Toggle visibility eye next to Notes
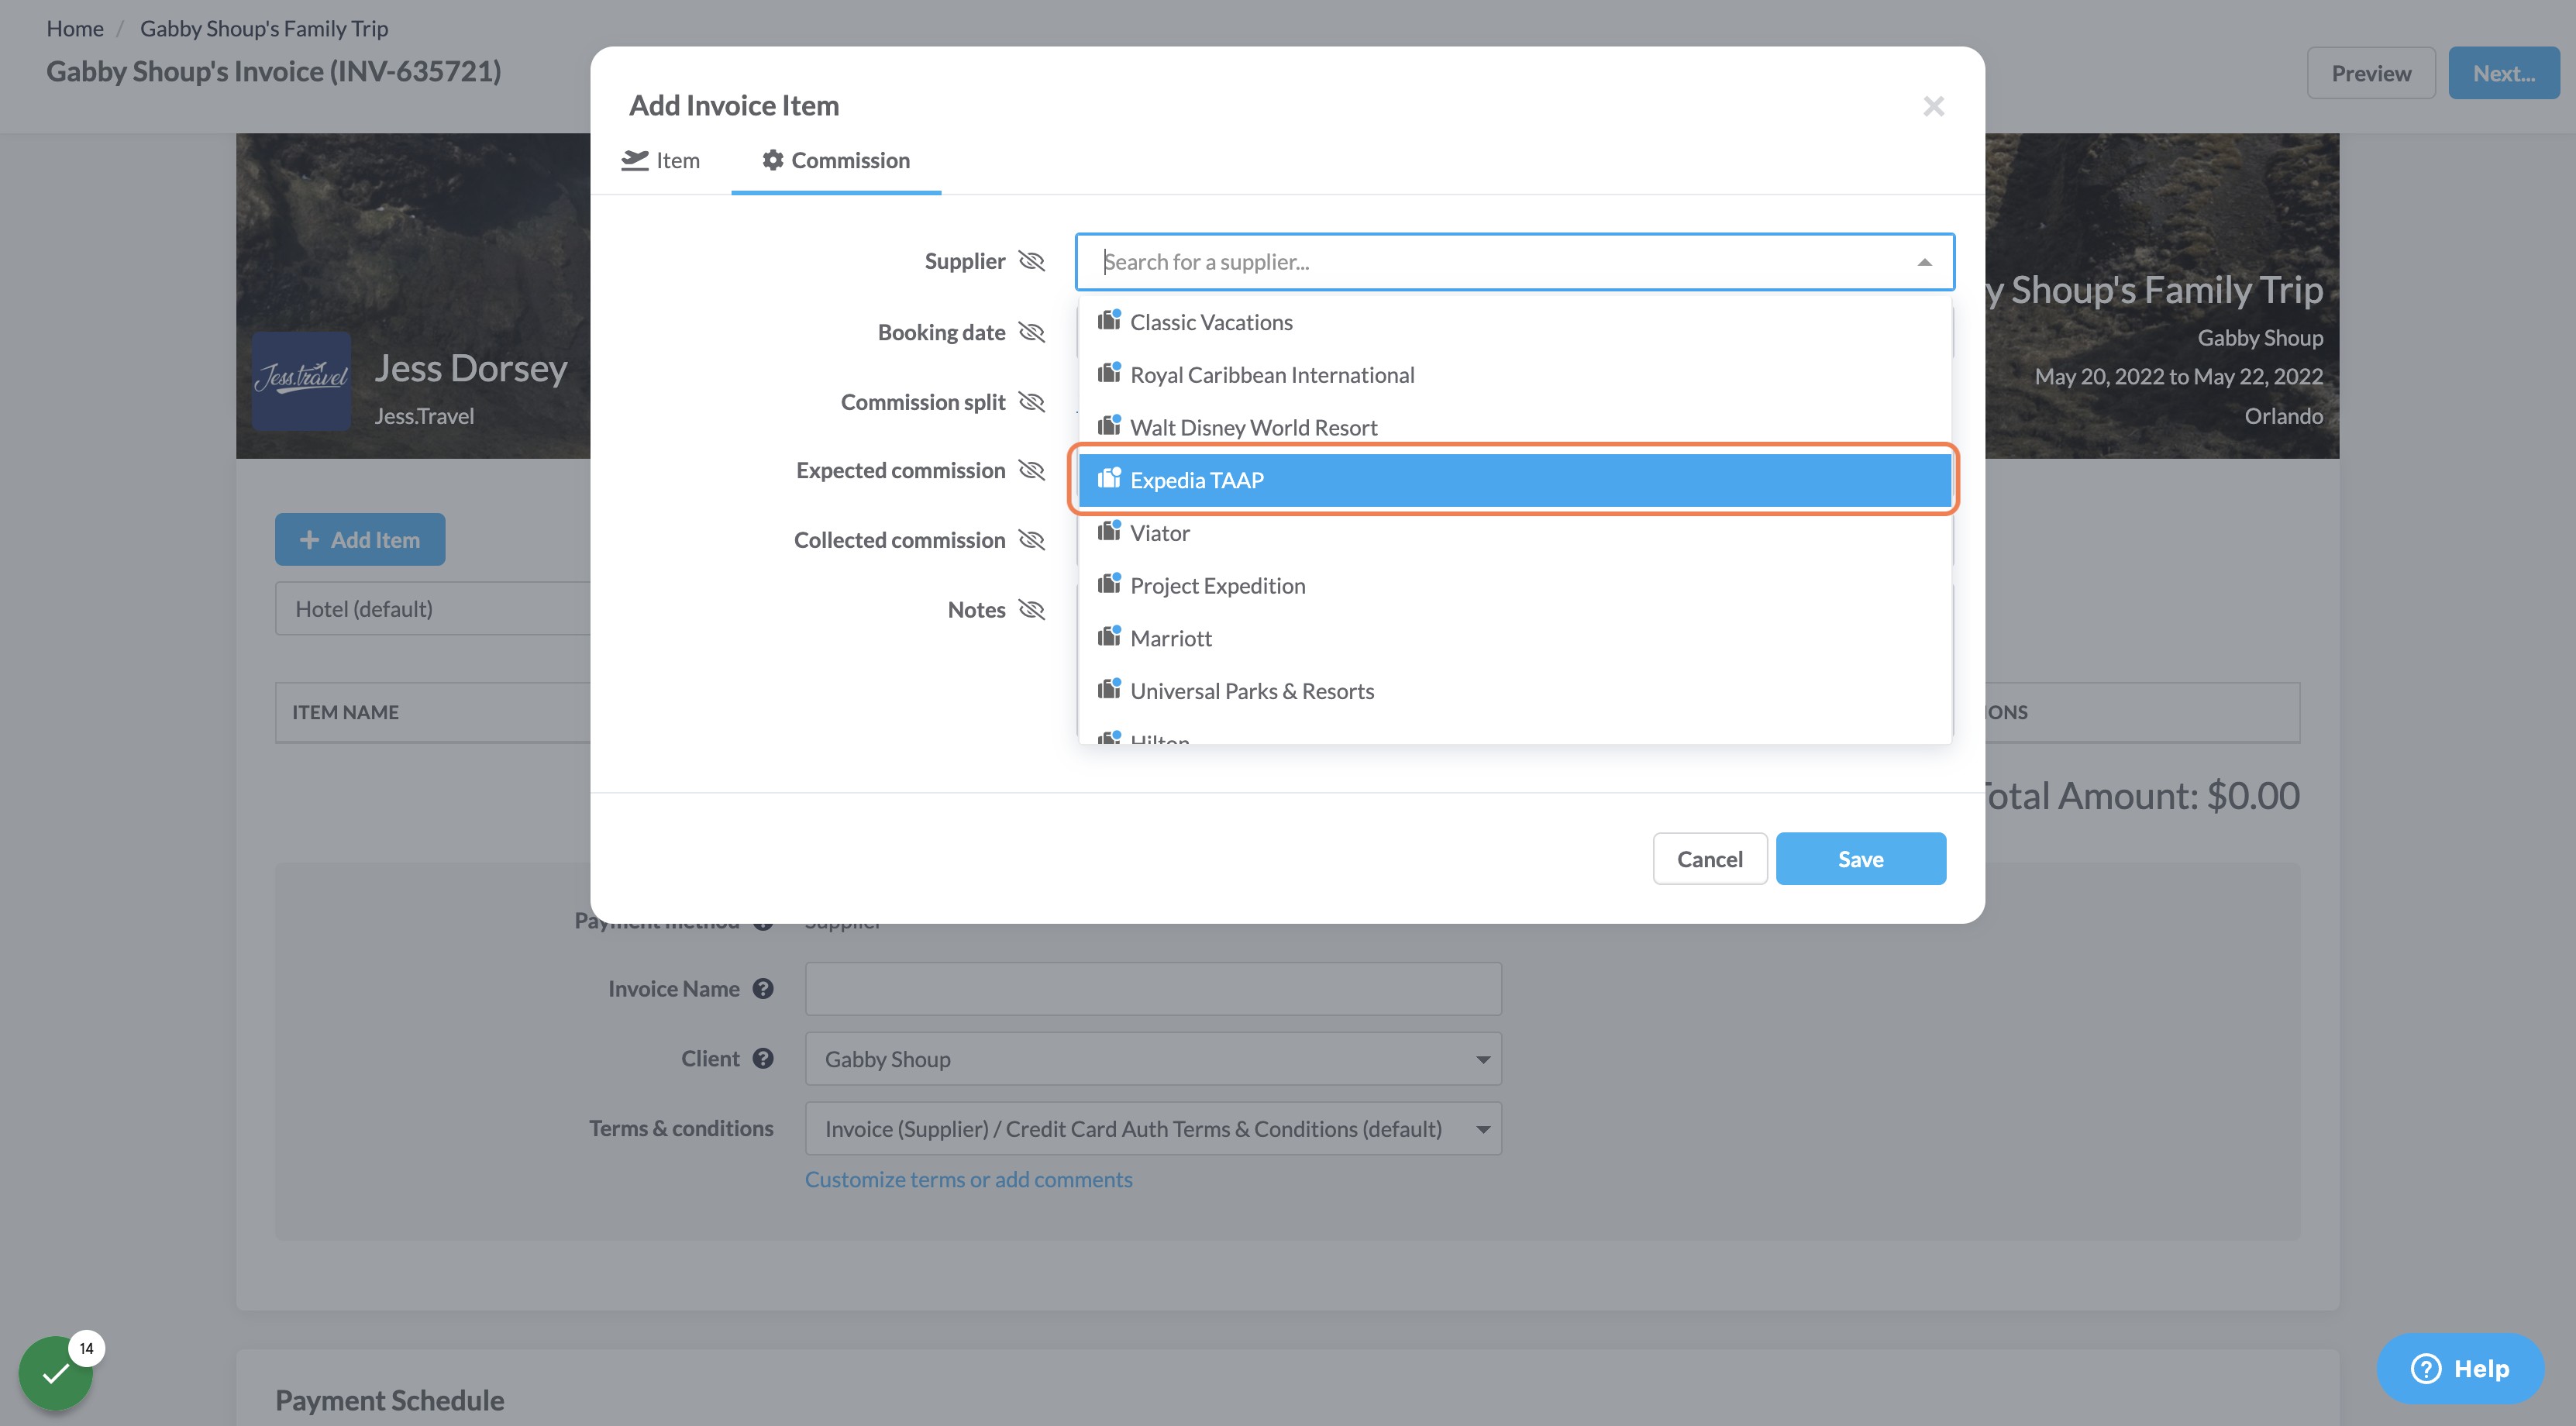The width and height of the screenshot is (2576, 1426). point(1031,610)
